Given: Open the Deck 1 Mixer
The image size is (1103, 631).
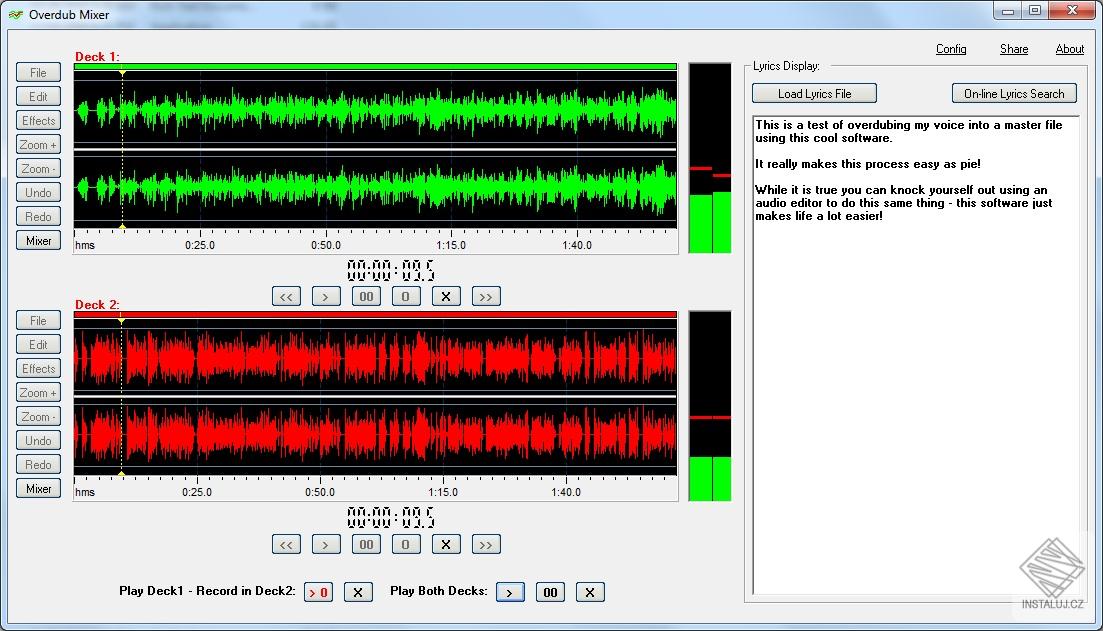Looking at the screenshot, I should click(38, 240).
